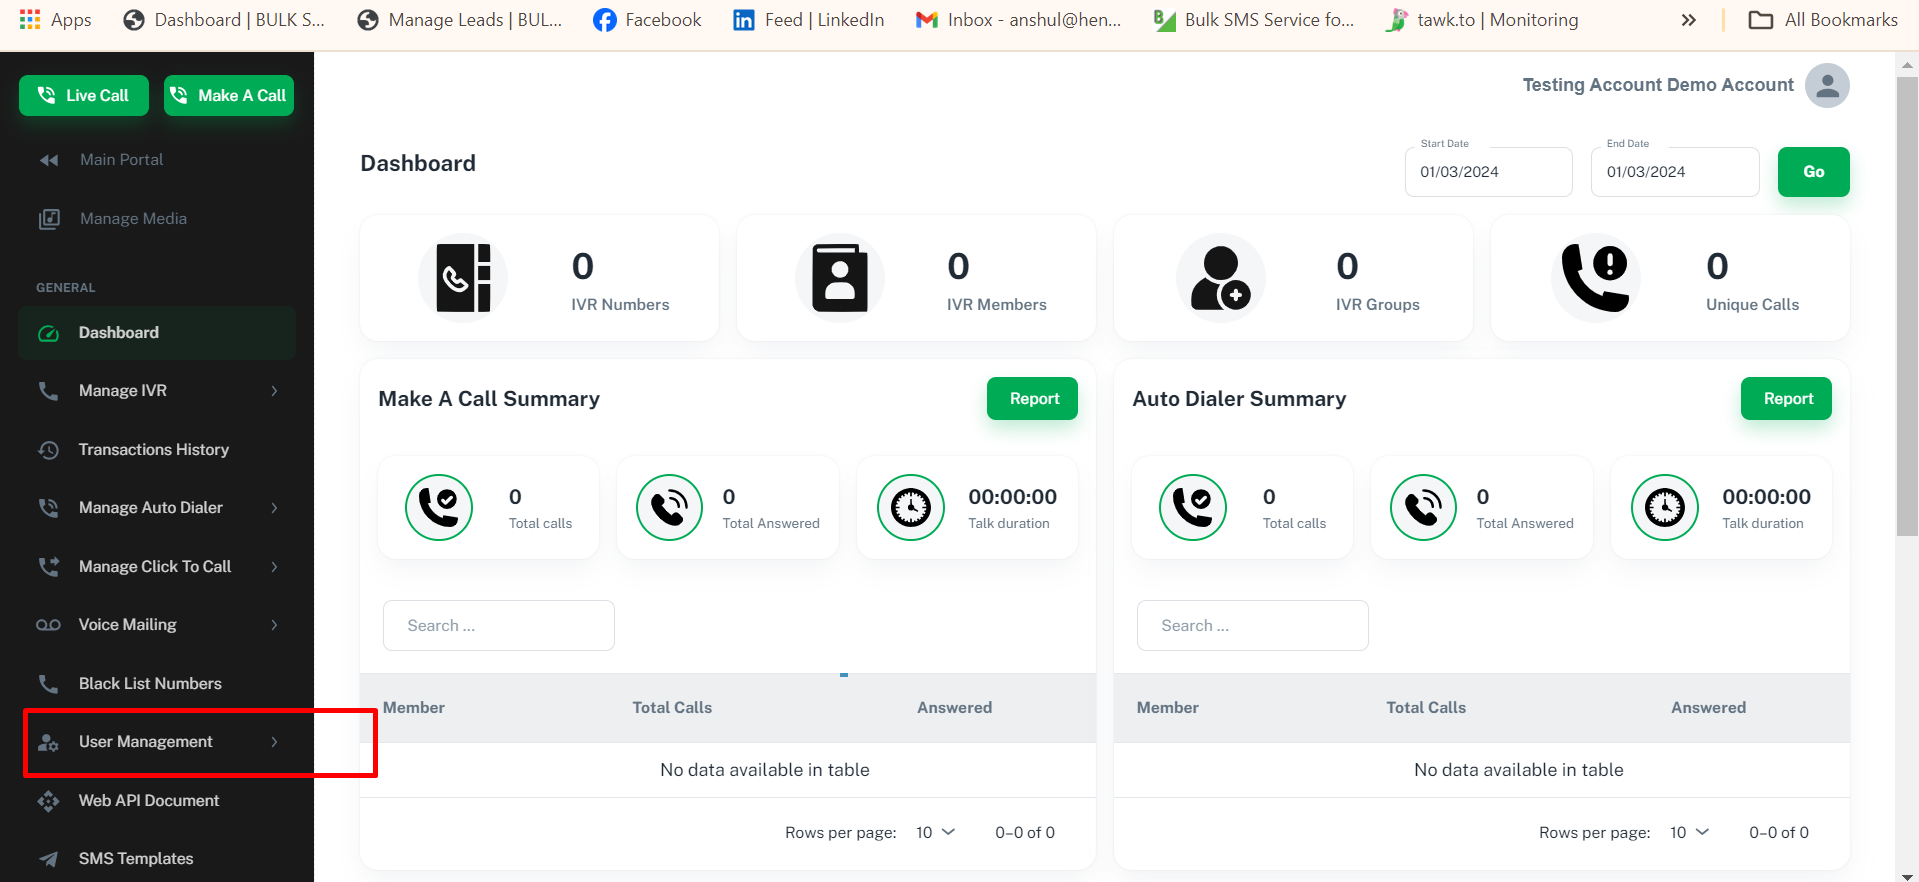Click the Make A Call button
This screenshot has height=882, width=1919.
tap(229, 95)
